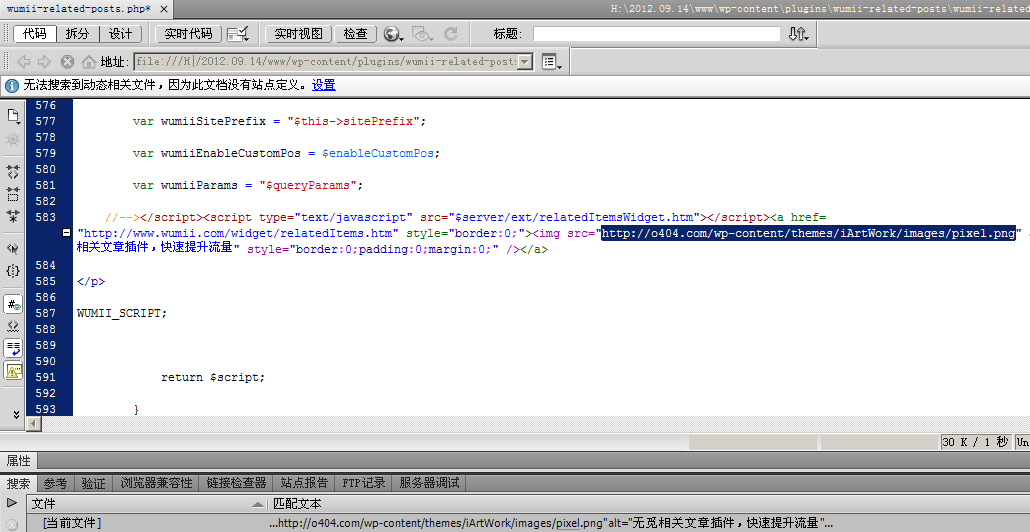Select [当前文件] search result row
The width and height of the screenshot is (1030, 532).
coord(528,523)
